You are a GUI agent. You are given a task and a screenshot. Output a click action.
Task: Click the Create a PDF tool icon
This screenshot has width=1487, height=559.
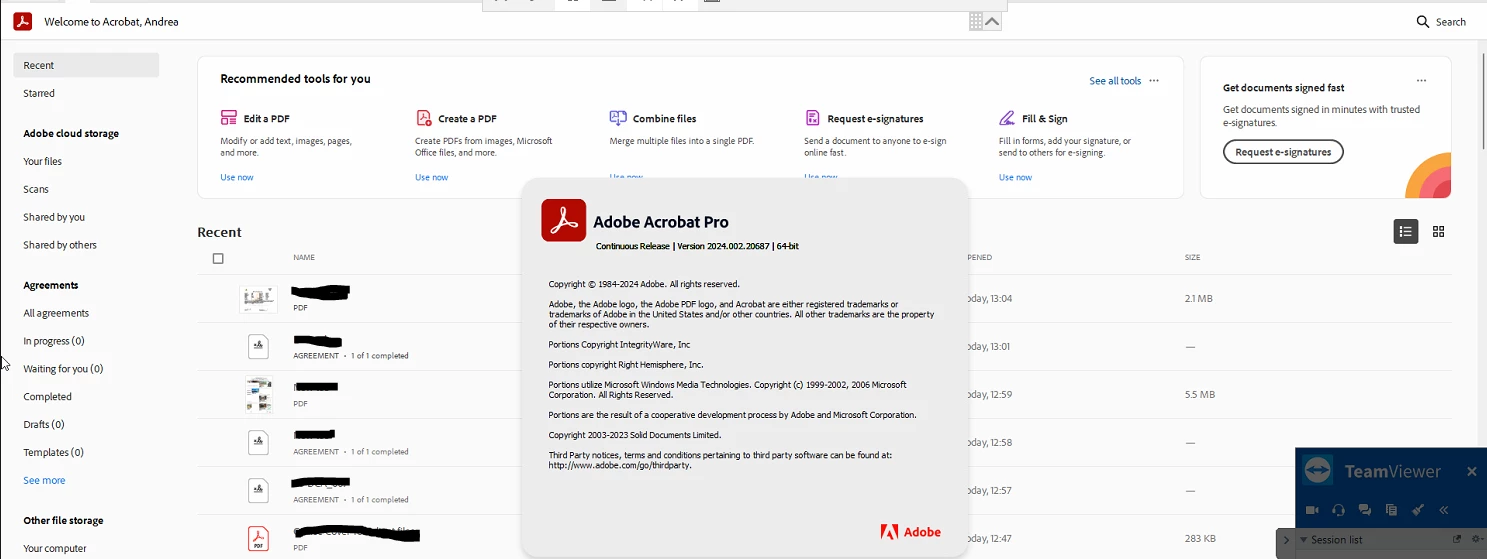coord(424,118)
